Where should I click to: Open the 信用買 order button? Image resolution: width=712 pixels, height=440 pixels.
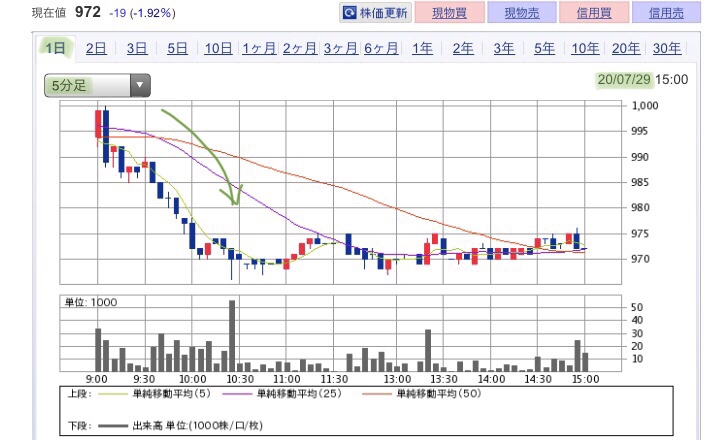click(x=594, y=13)
